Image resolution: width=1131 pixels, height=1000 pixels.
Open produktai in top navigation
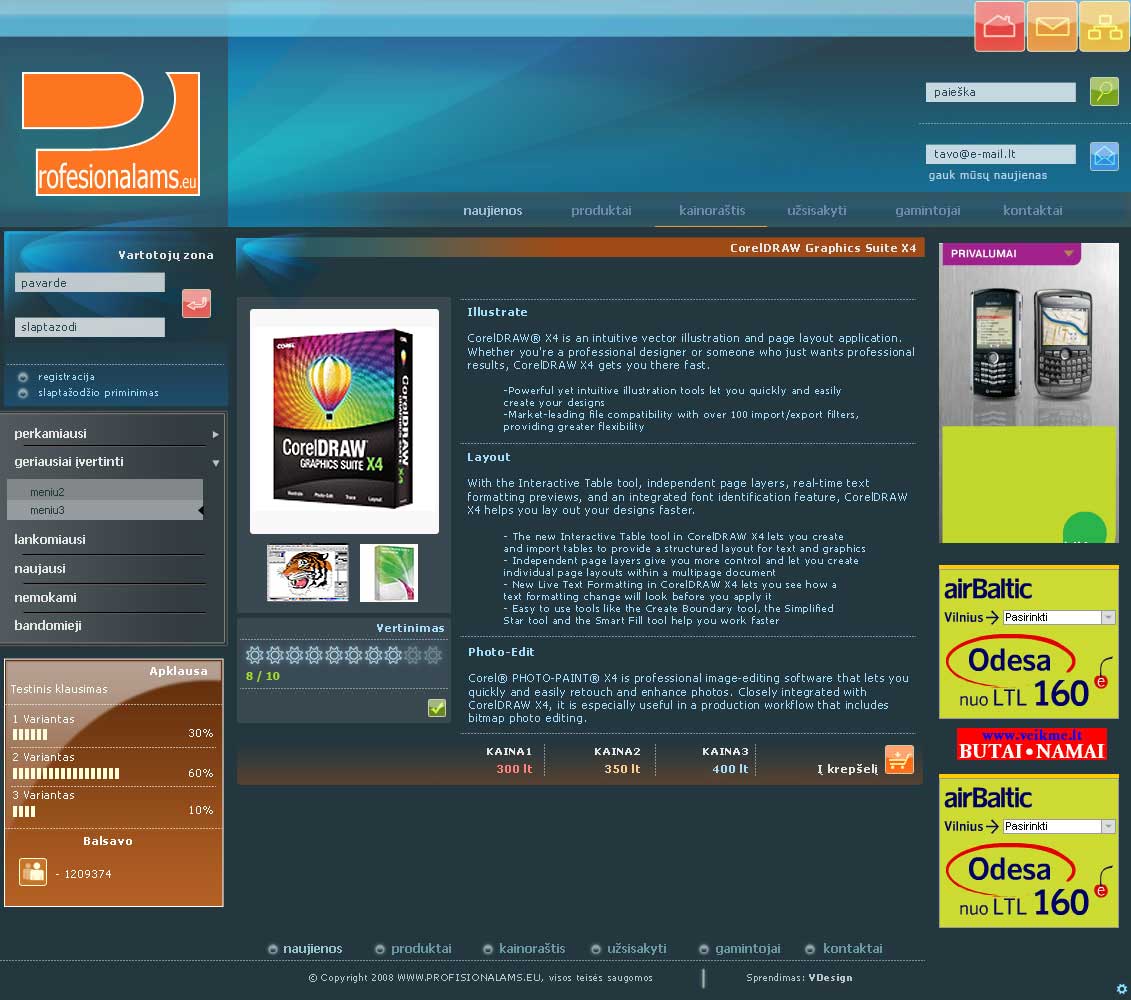click(x=601, y=211)
